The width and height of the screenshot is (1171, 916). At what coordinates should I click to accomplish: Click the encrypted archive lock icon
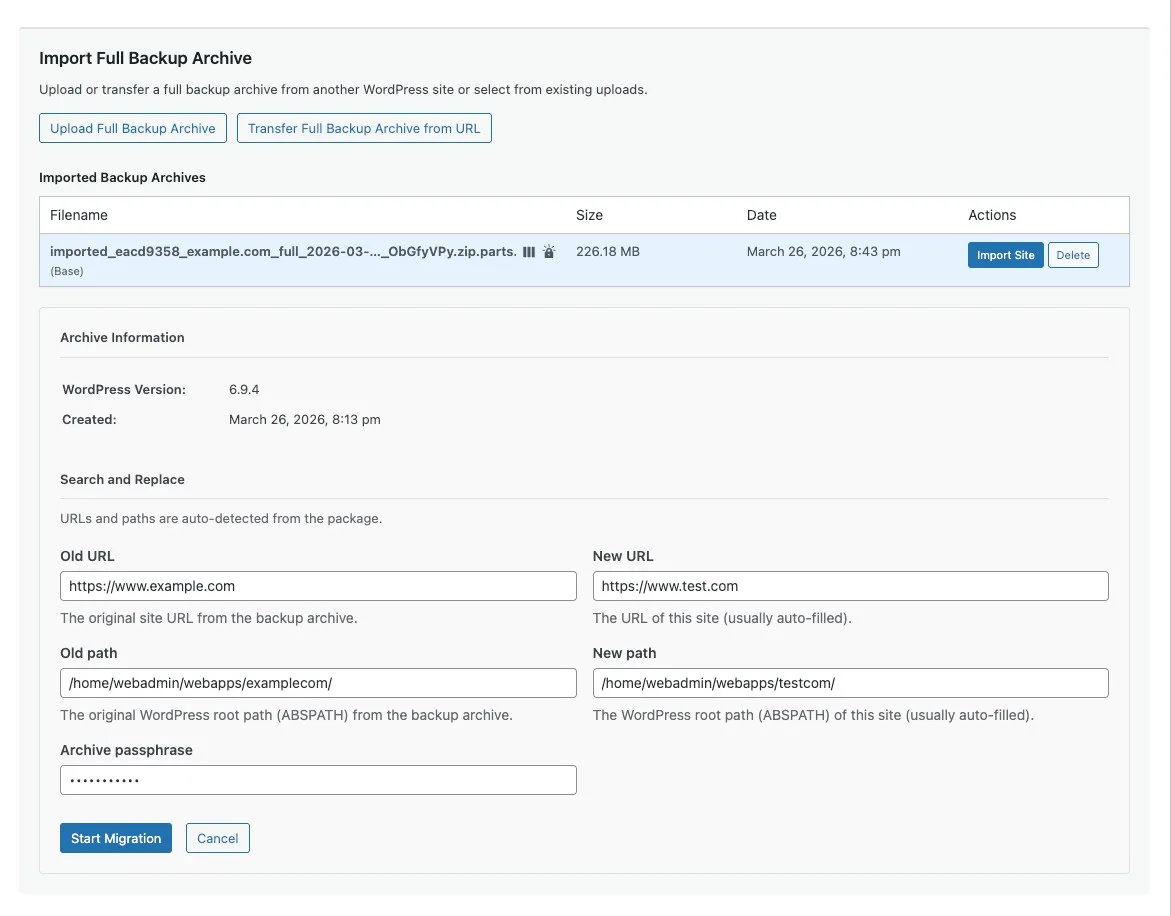(x=549, y=253)
